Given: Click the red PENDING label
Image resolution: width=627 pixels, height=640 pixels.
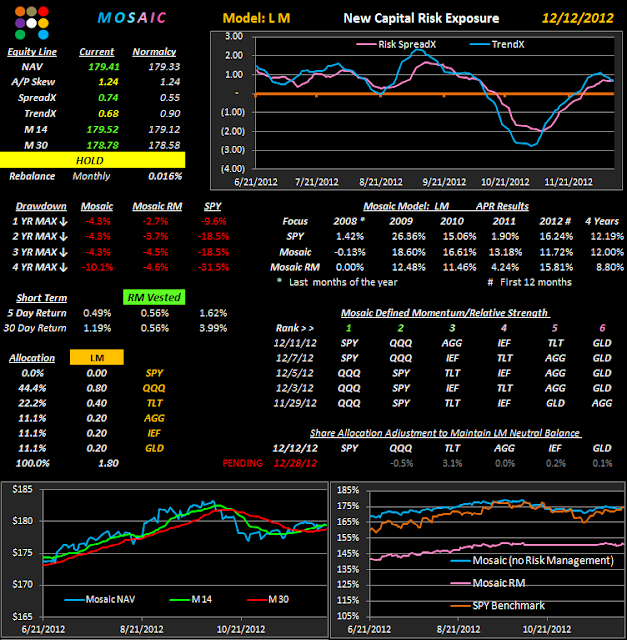Looking at the screenshot, I should tap(242, 464).
